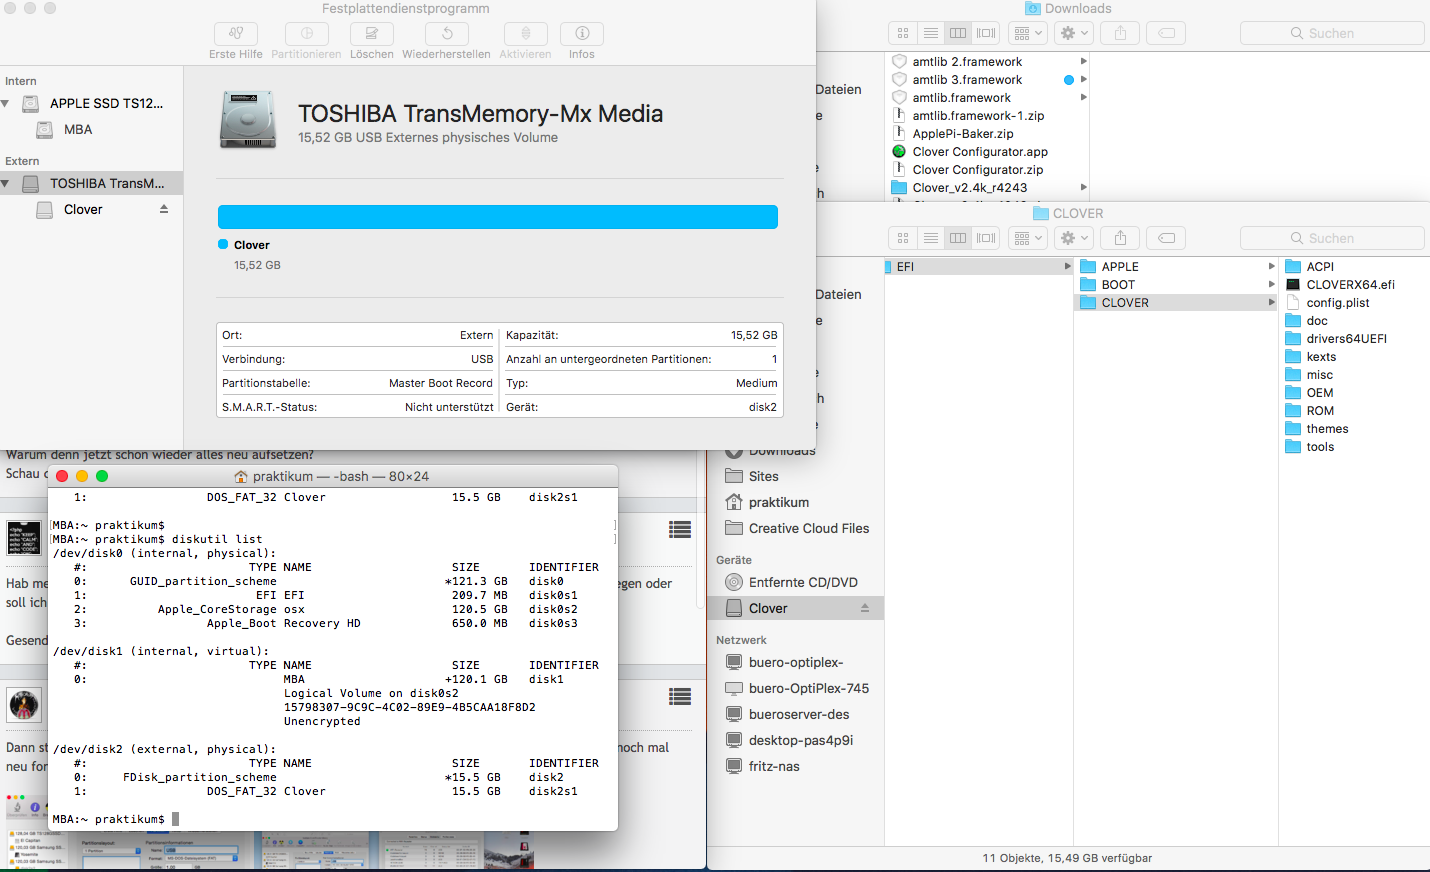
Task: Click the Suchen search field in CLOVER window
Action: tap(1332, 238)
